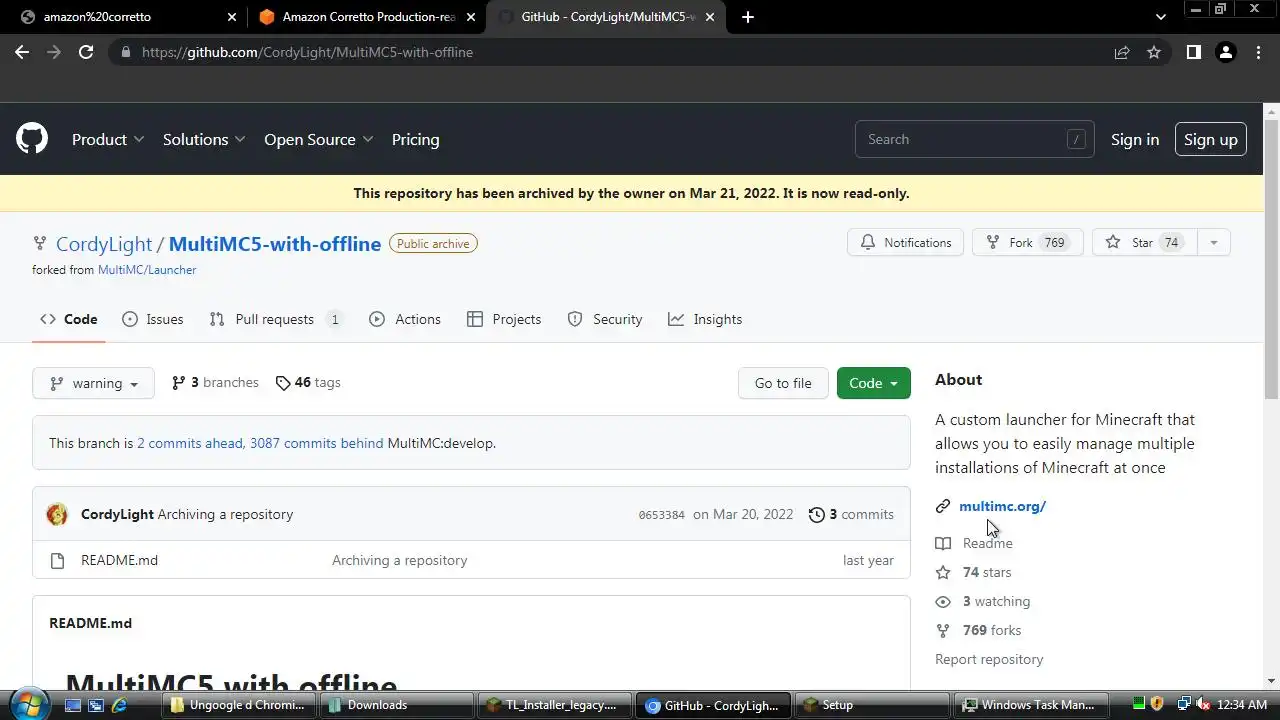The image size is (1280, 720).
Task: Open the commit hash 0653384 link
Action: (x=662, y=515)
